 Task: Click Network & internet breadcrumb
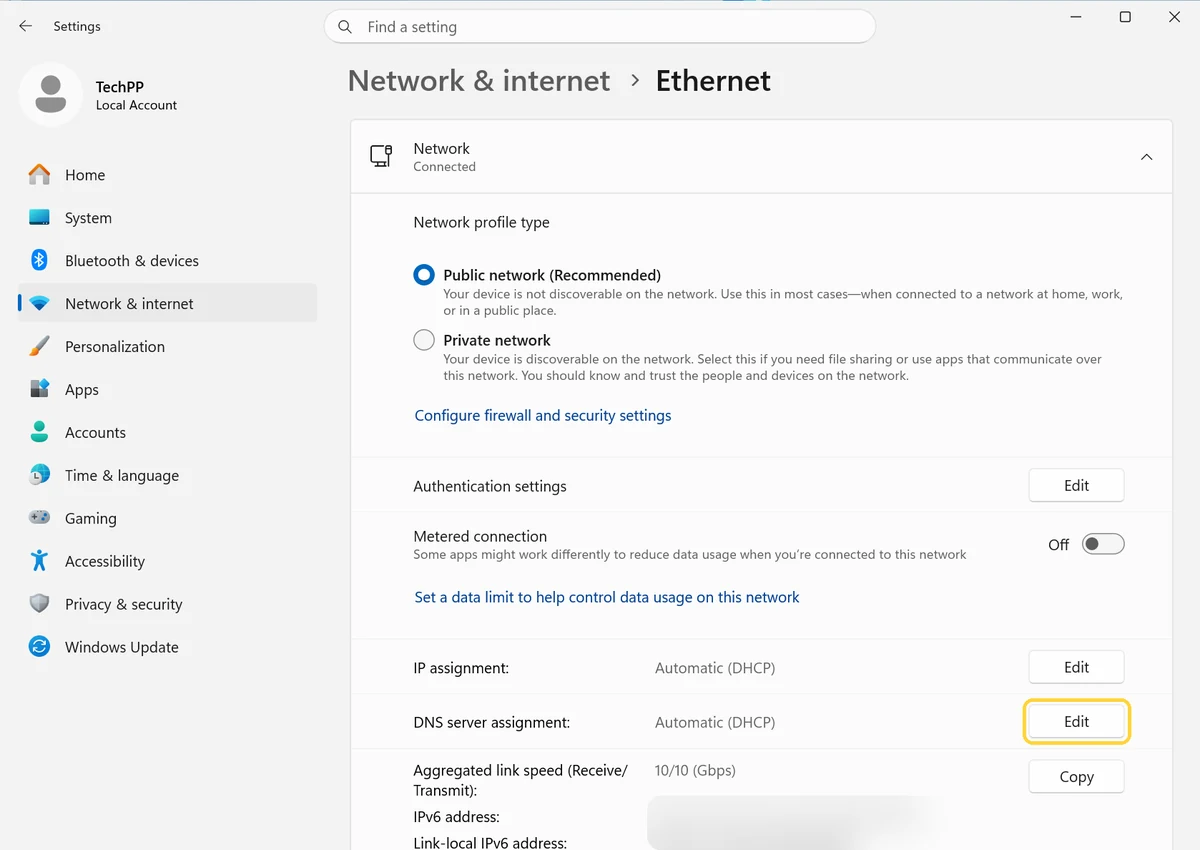pyautogui.click(x=479, y=81)
